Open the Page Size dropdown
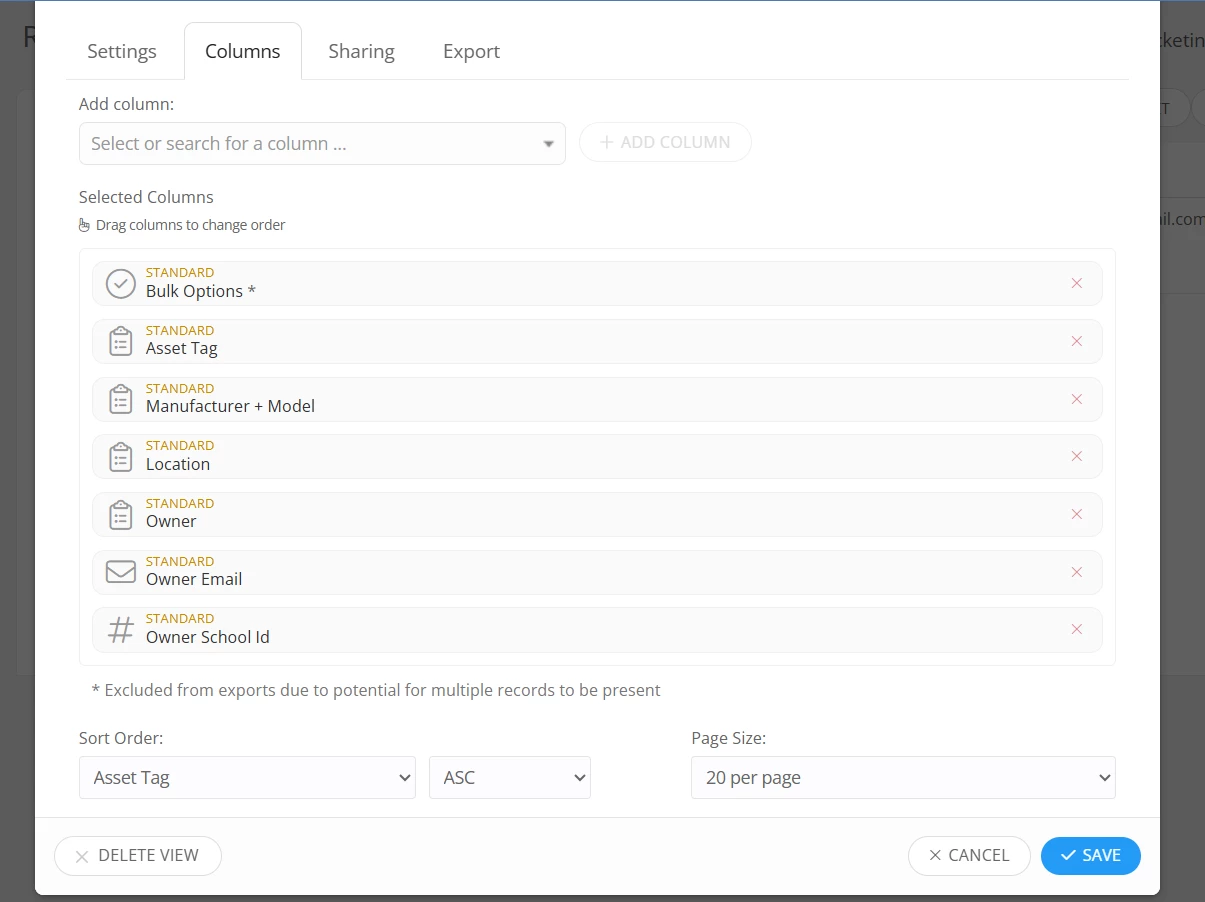The image size is (1205, 902). pyautogui.click(x=903, y=777)
